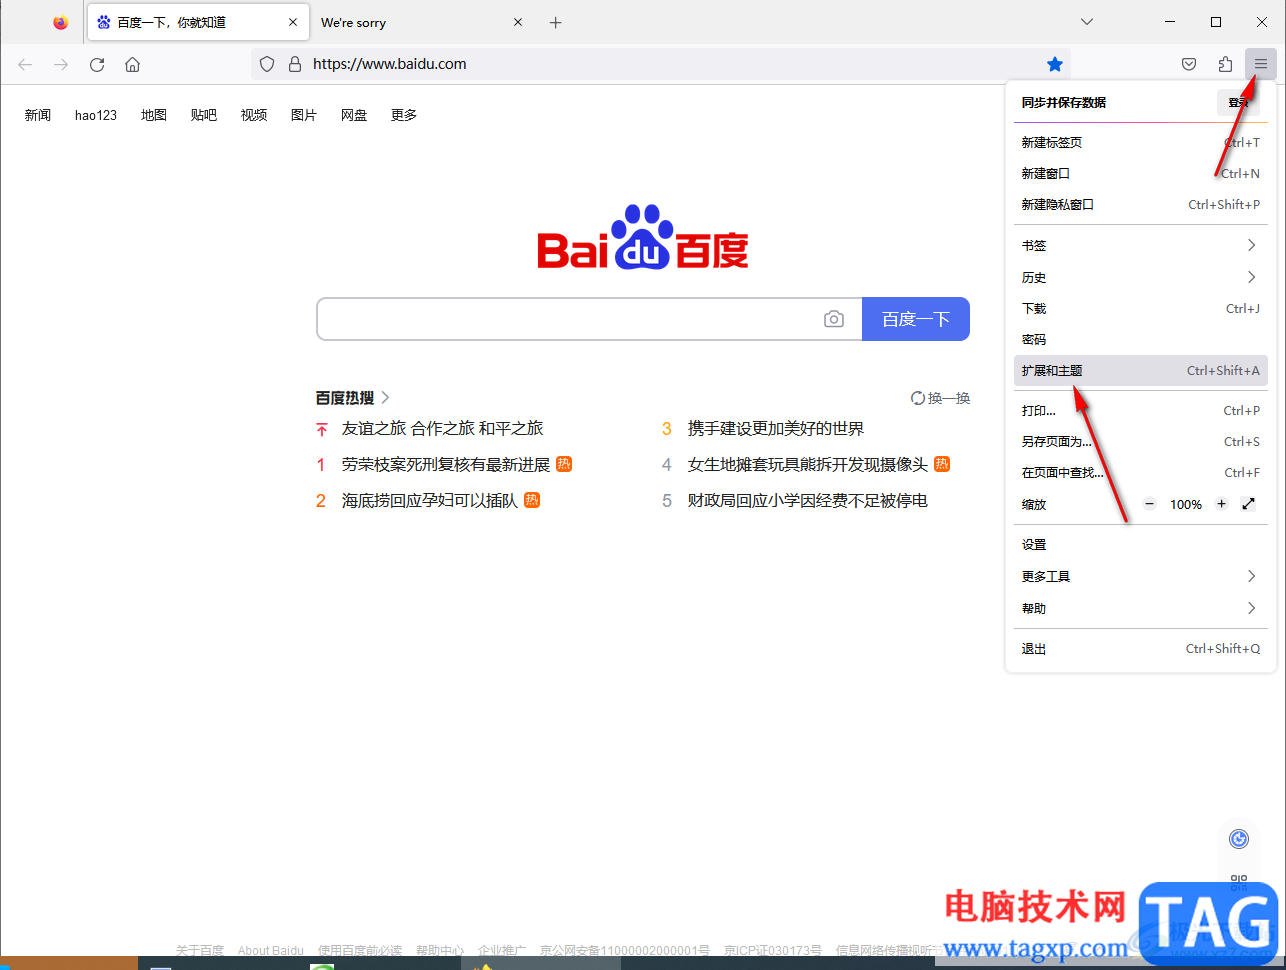Image resolution: width=1286 pixels, height=970 pixels.
Task: Open the hao123 navigation link
Action: click(x=96, y=115)
